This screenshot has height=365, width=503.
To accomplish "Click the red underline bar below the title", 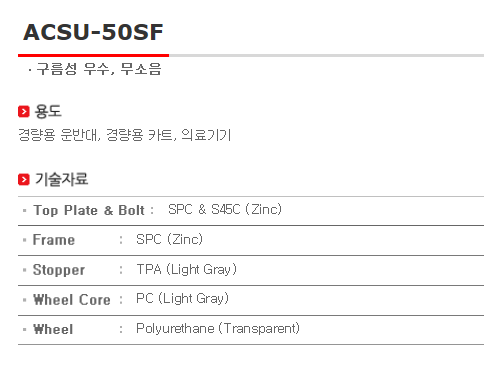I will coord(93,56).
